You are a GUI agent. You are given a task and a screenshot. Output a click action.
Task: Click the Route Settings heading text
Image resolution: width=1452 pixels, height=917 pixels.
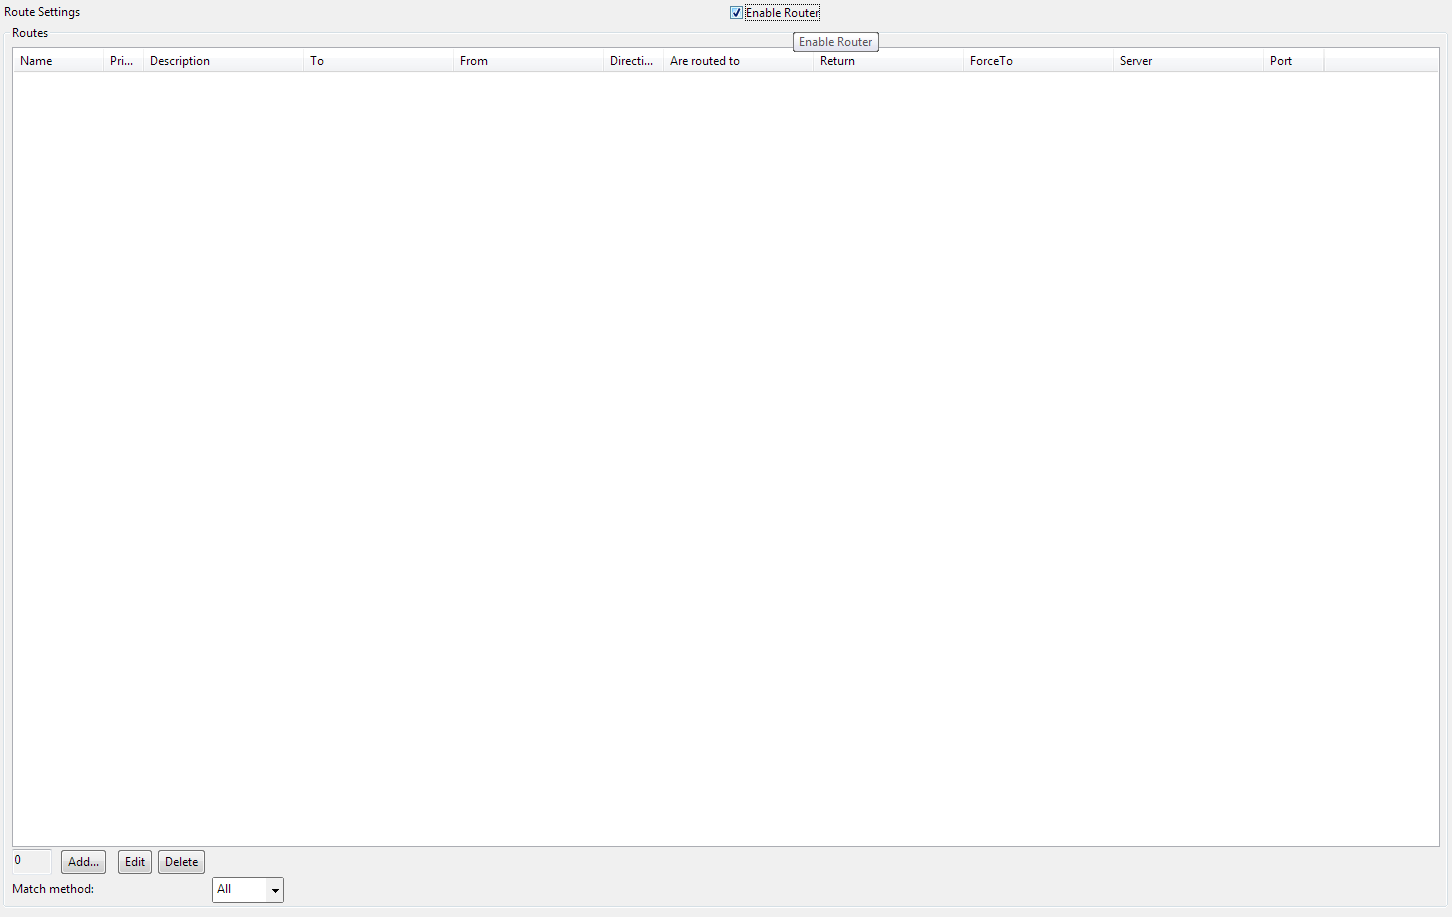click(42, 12)
